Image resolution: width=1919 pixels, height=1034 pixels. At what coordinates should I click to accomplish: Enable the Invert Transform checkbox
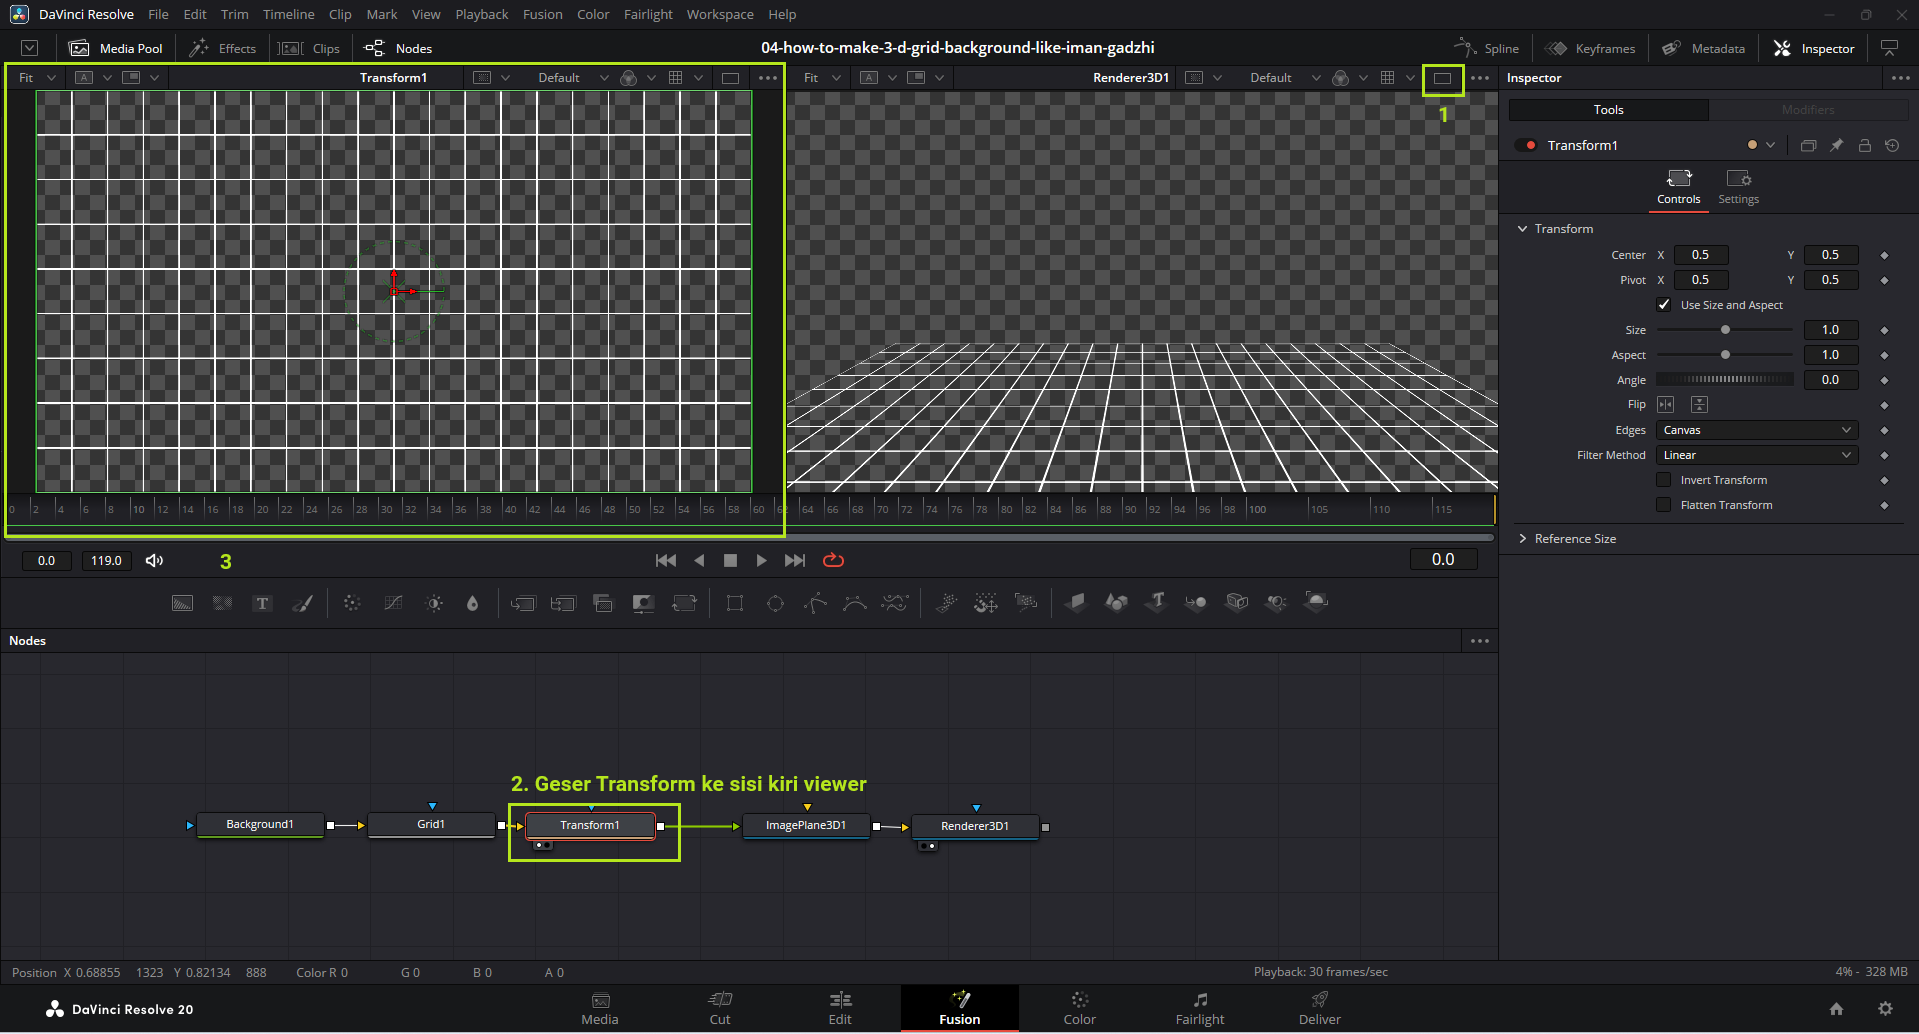[x=1664, y=480]
